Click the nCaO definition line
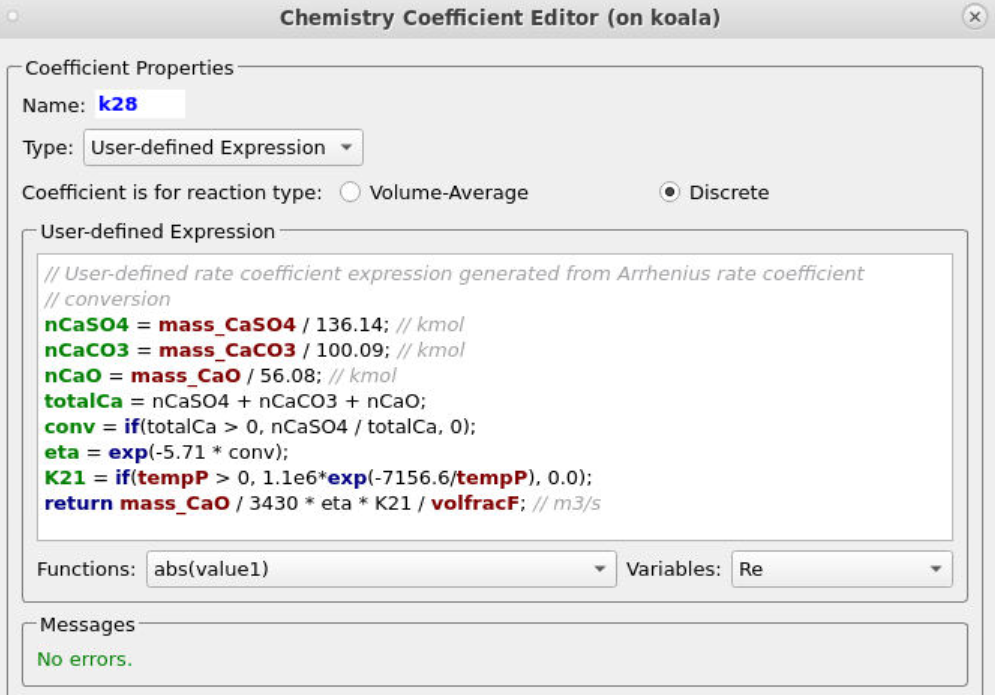Screen dimensions: 995x695 220,376
